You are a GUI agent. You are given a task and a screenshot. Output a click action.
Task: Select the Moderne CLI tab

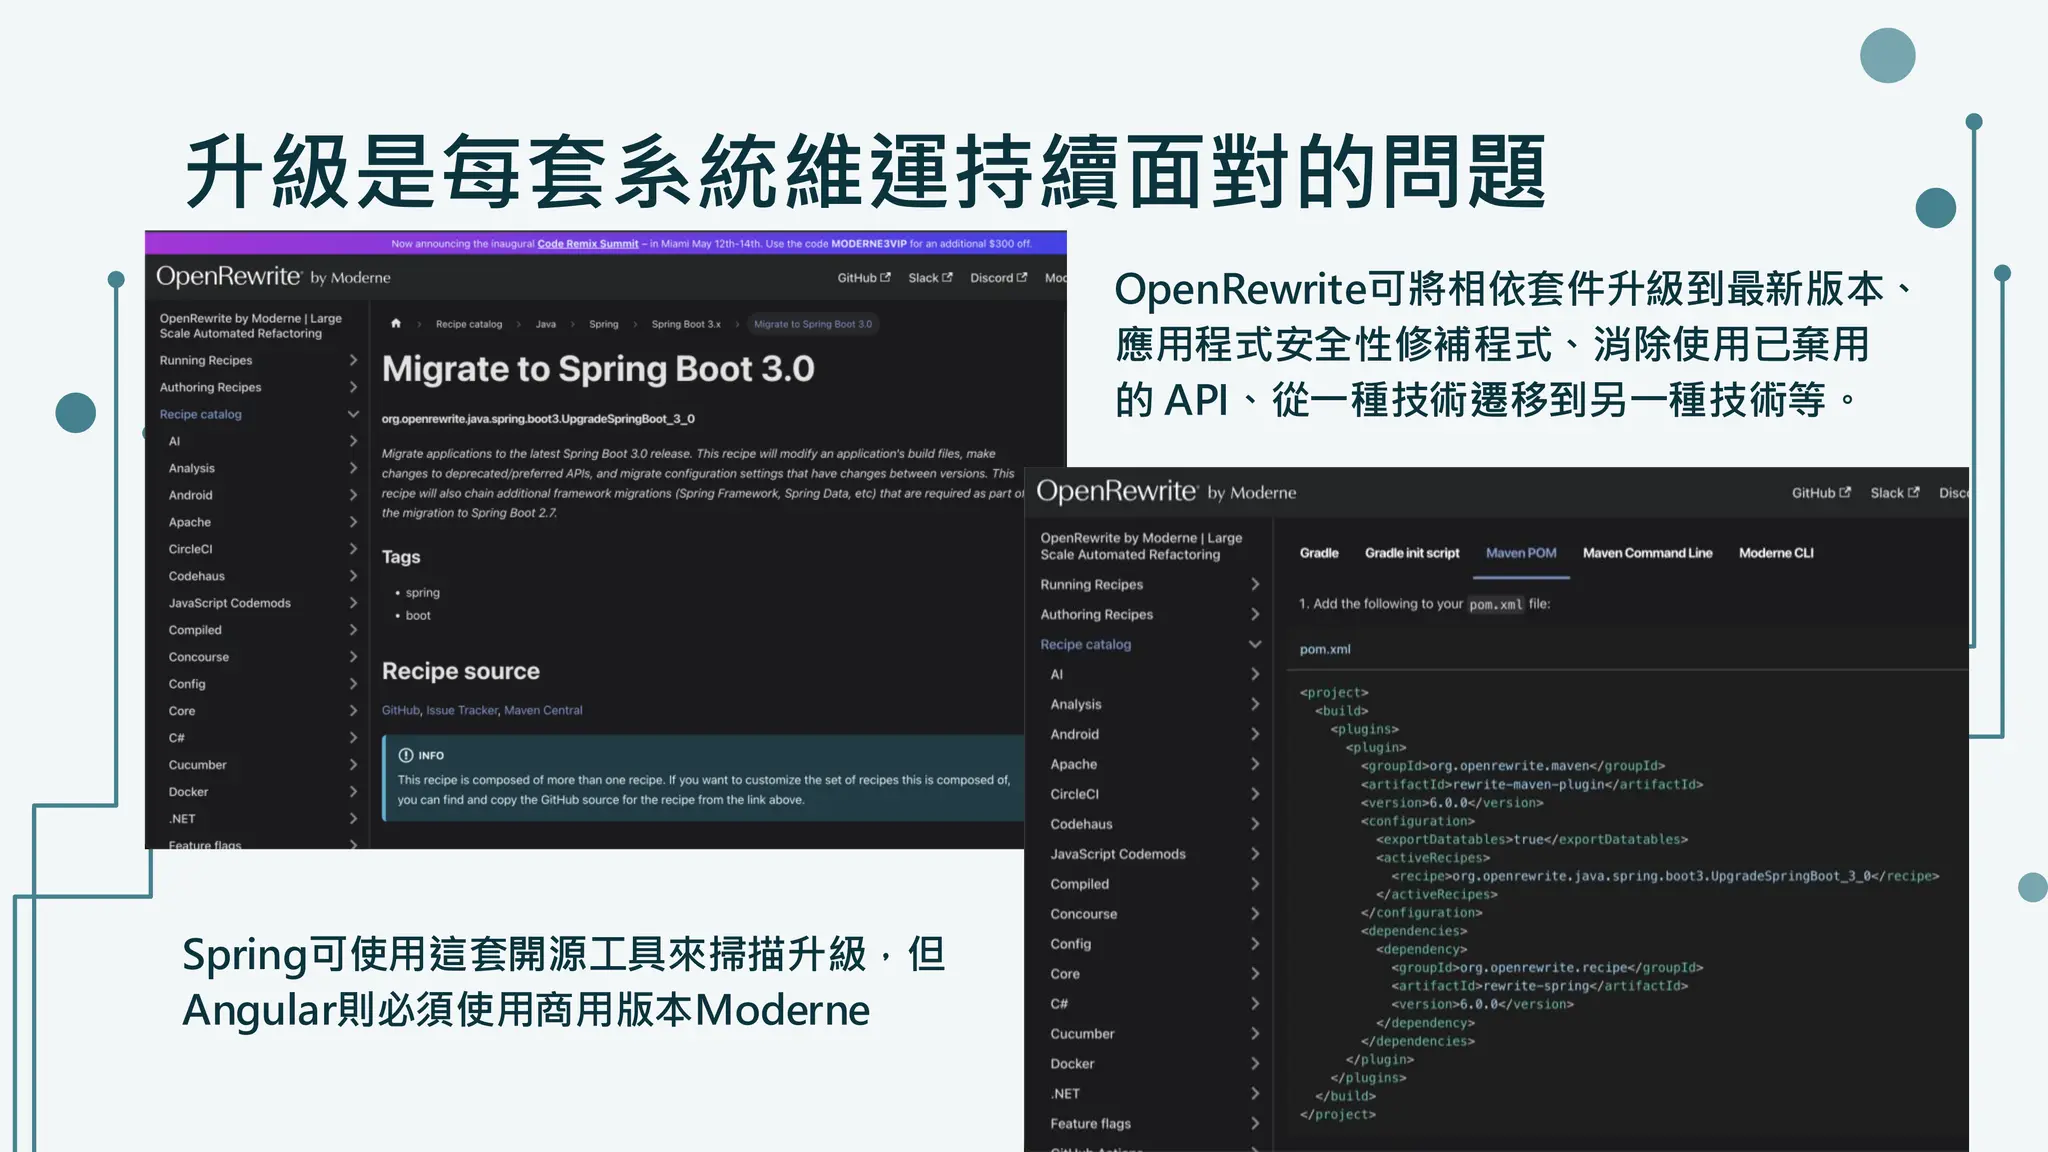point(1776,553)
